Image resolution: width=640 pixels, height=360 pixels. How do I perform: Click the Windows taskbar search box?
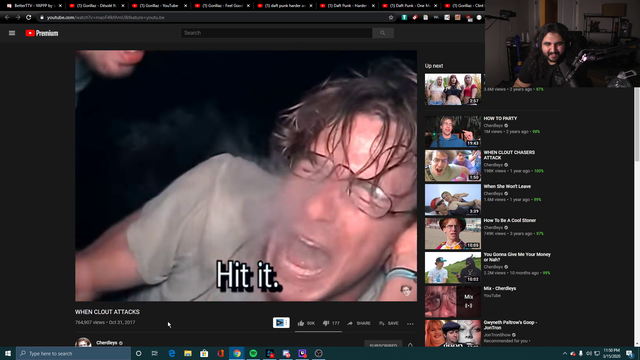pyautogui.click(x=73, y=353)
